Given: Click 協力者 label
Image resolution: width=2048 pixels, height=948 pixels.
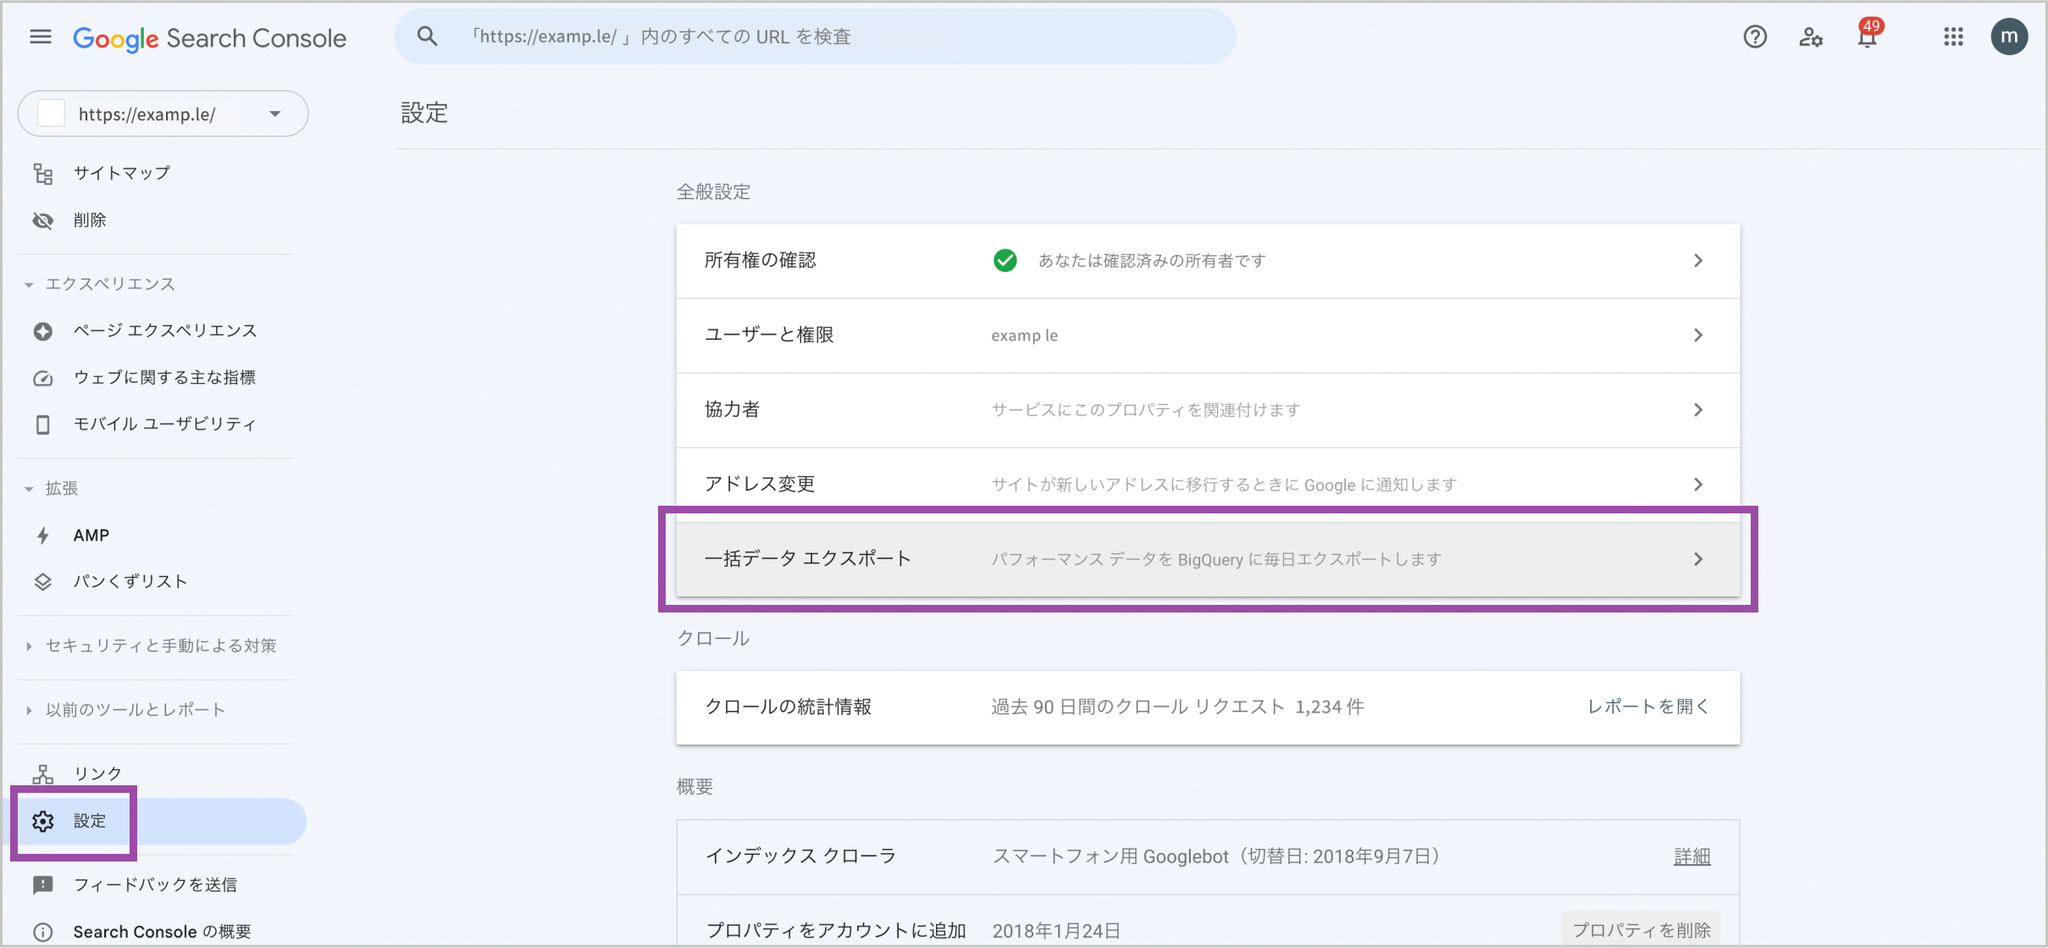Looking at the screenshot, I should pos(732,409).
